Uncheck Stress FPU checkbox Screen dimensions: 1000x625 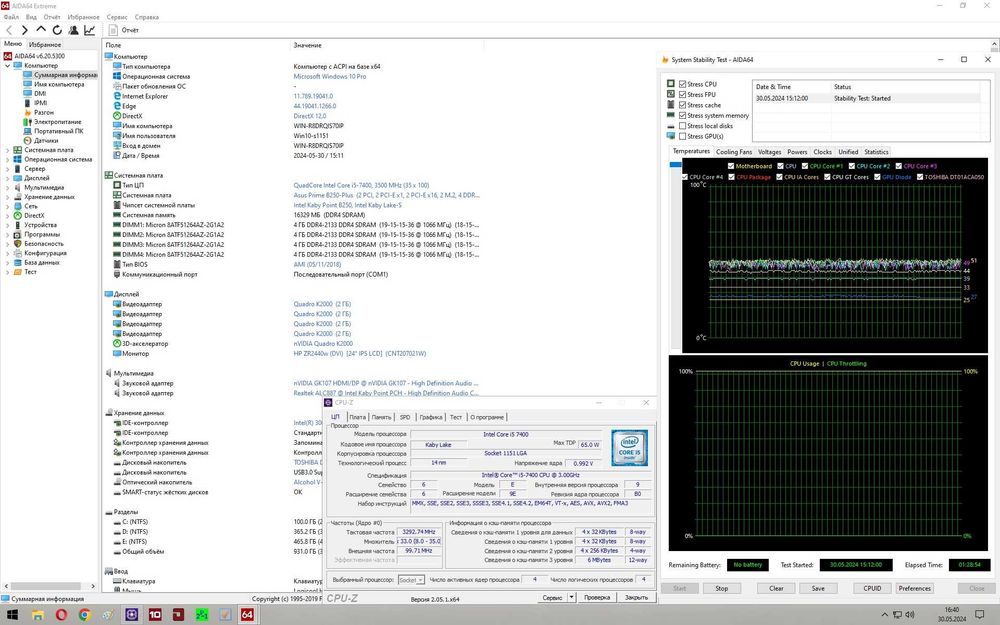pyautogui.click(x=682, y=94)
